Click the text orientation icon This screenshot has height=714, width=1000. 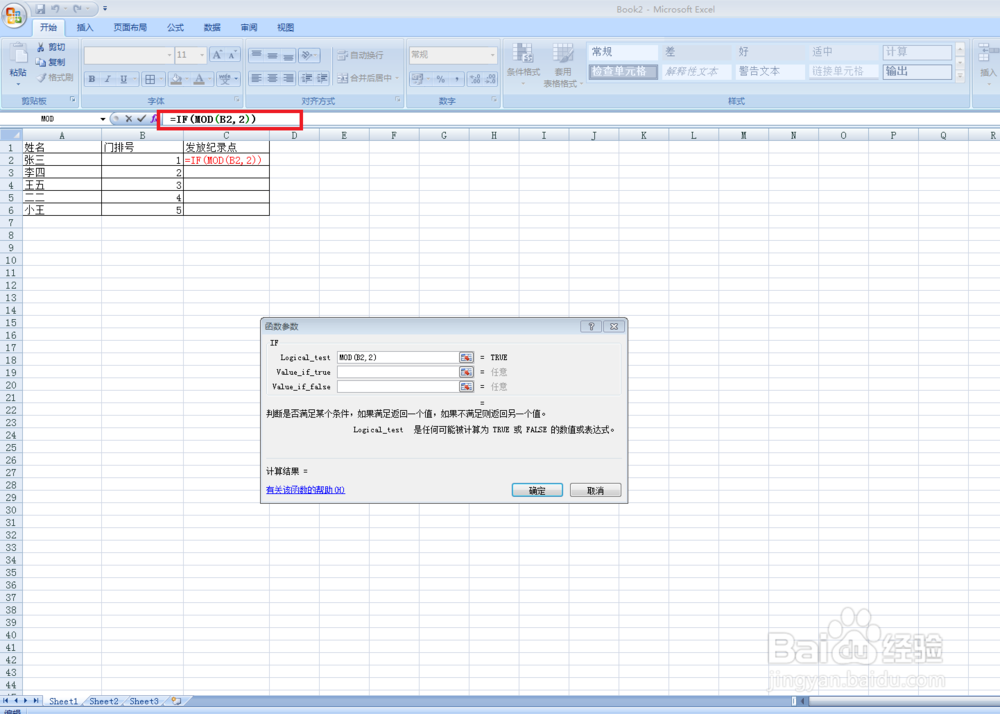[309, 55]
